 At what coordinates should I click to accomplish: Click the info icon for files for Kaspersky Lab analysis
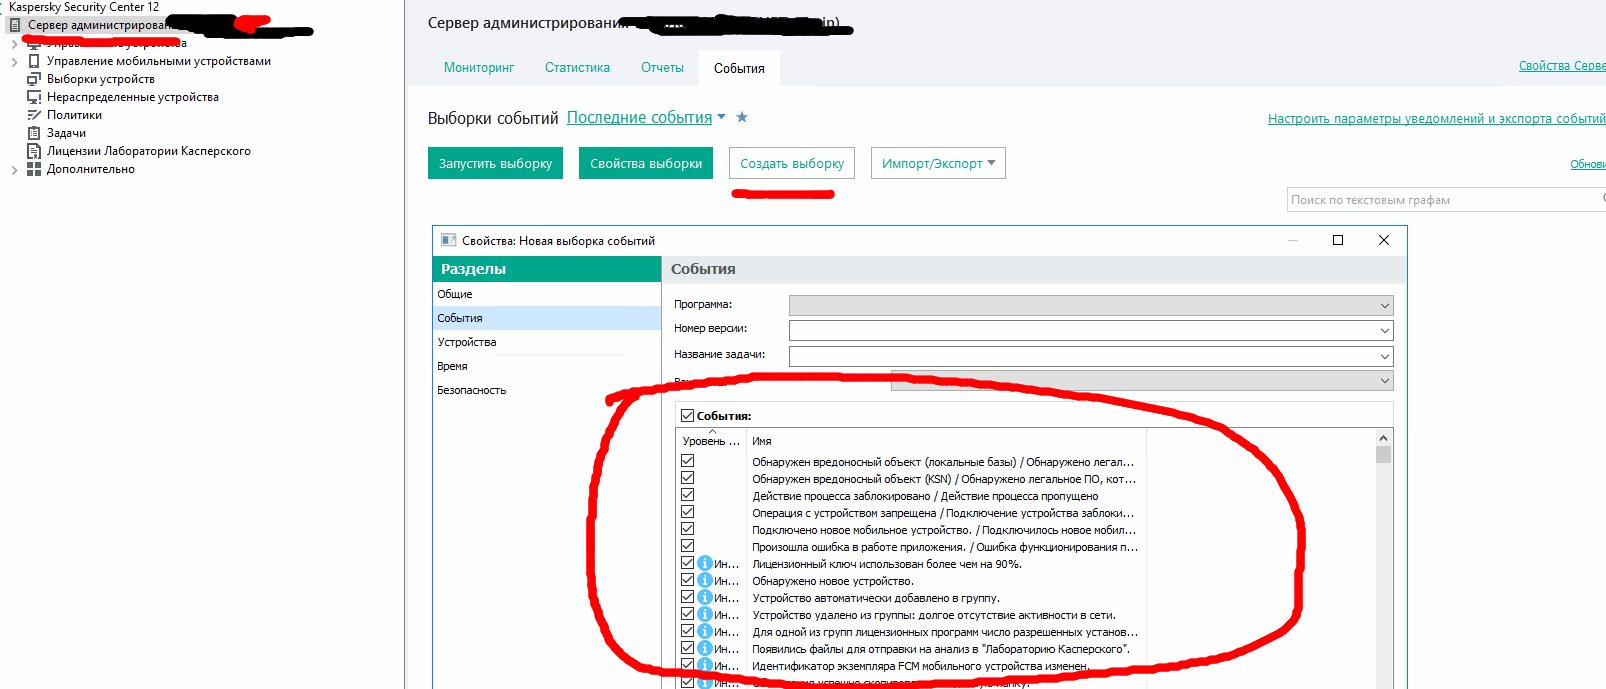point(705,648)
